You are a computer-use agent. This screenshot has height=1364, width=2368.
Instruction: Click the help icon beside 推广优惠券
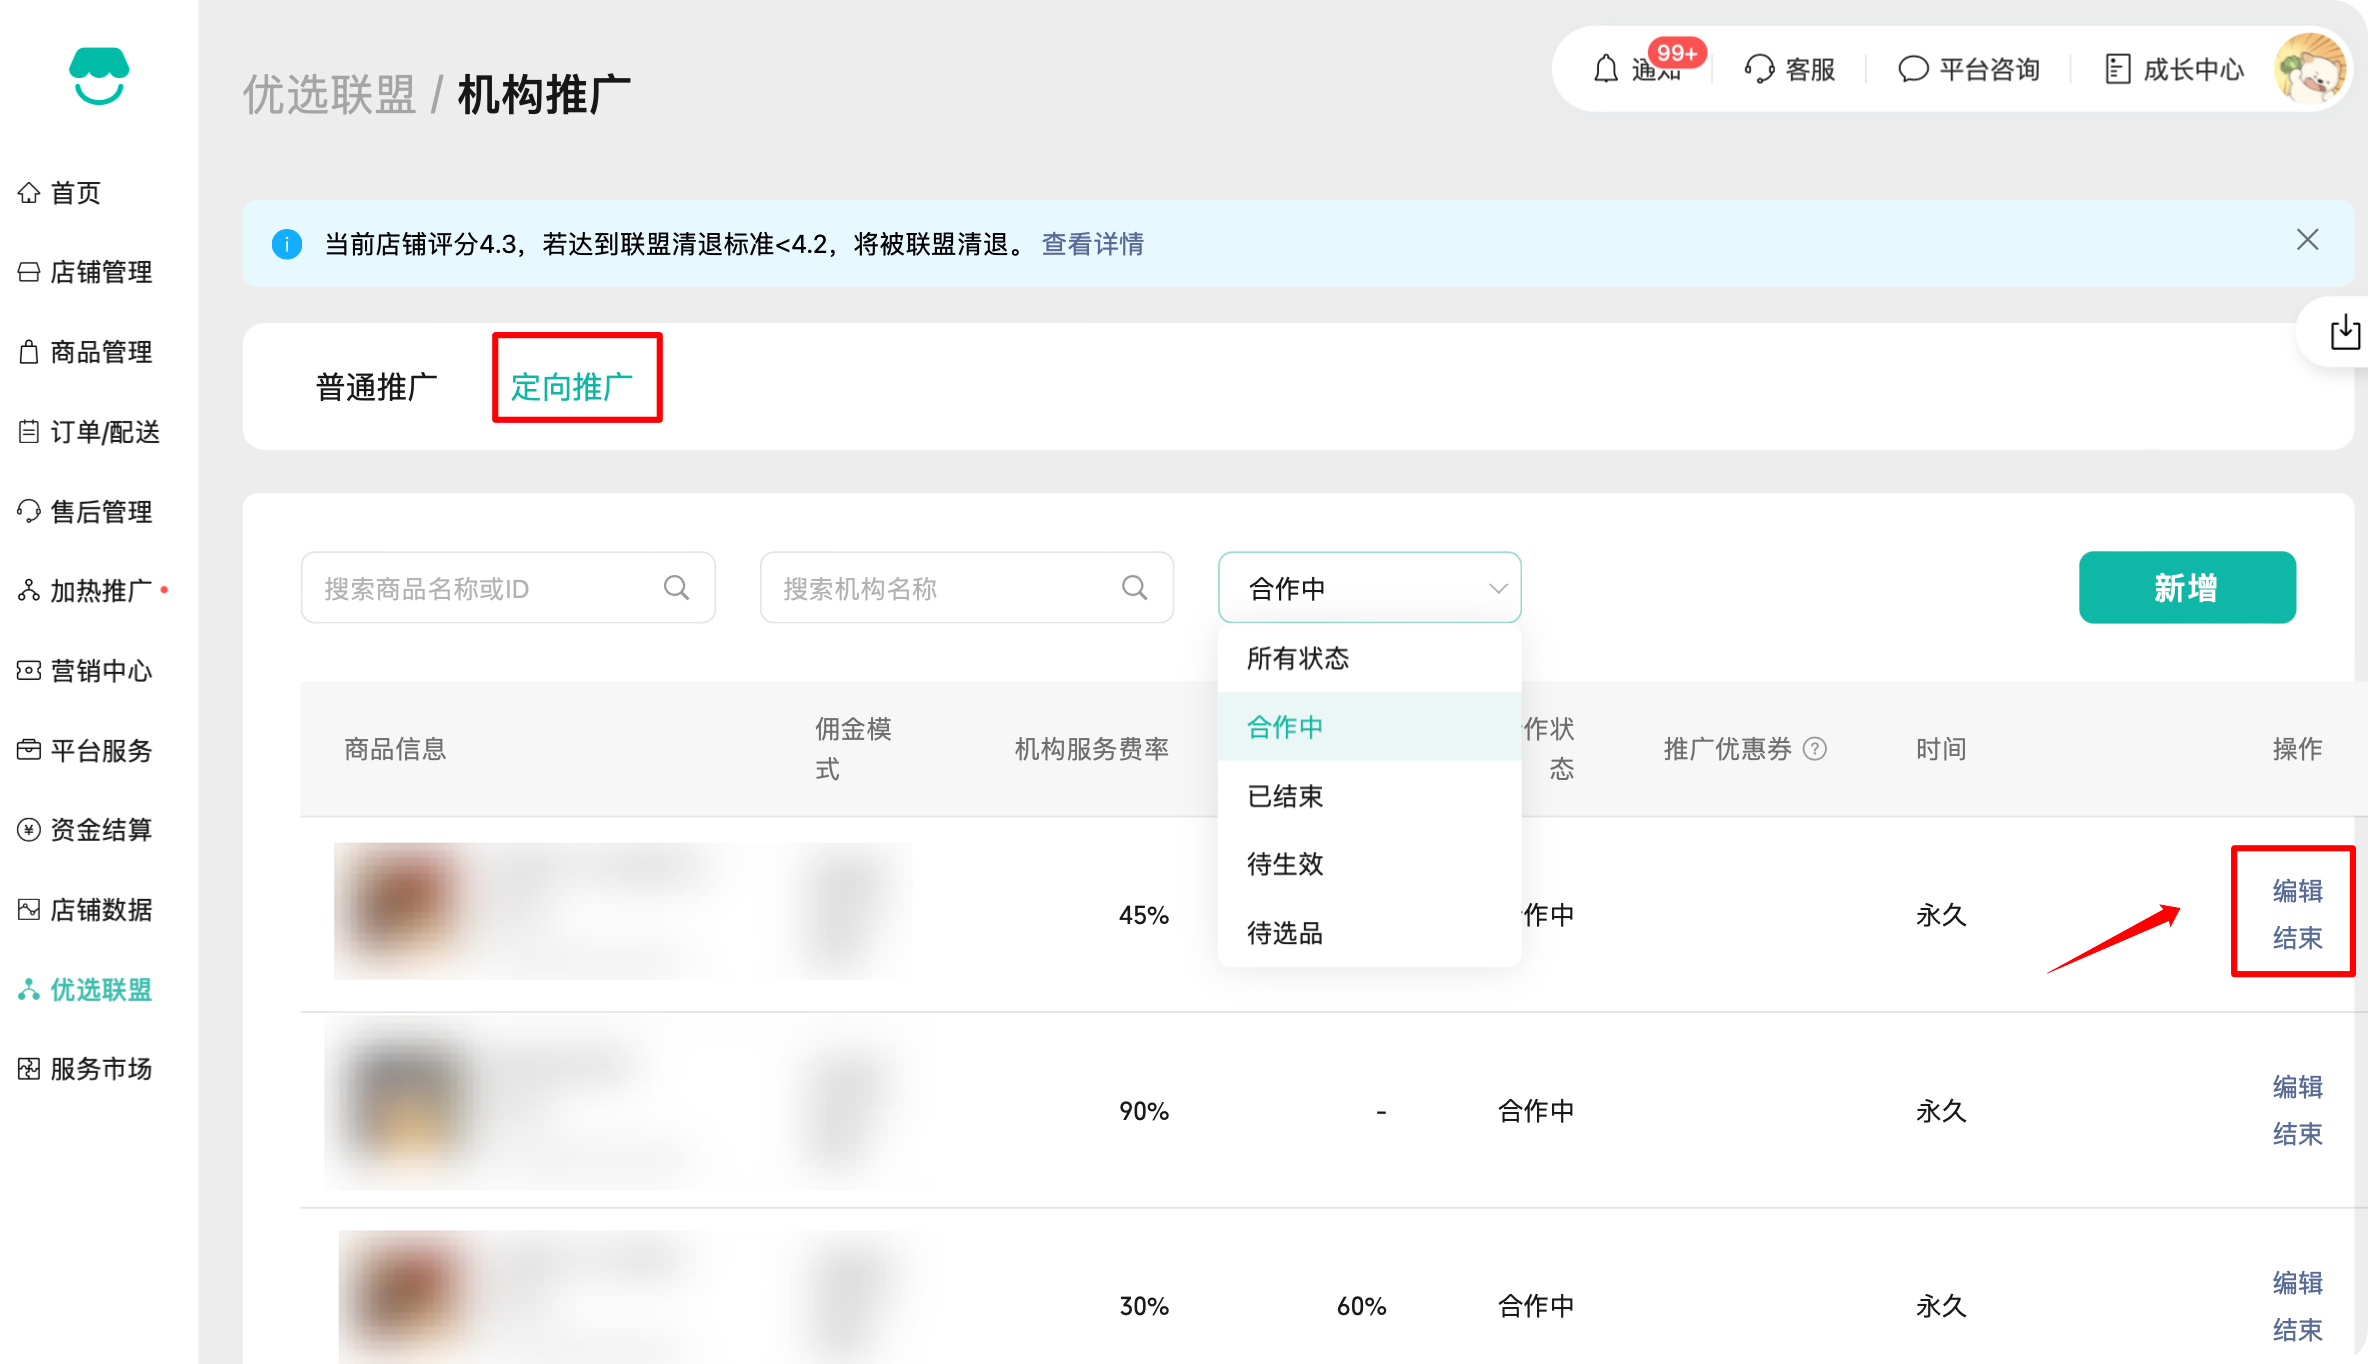click(1815, 749)
